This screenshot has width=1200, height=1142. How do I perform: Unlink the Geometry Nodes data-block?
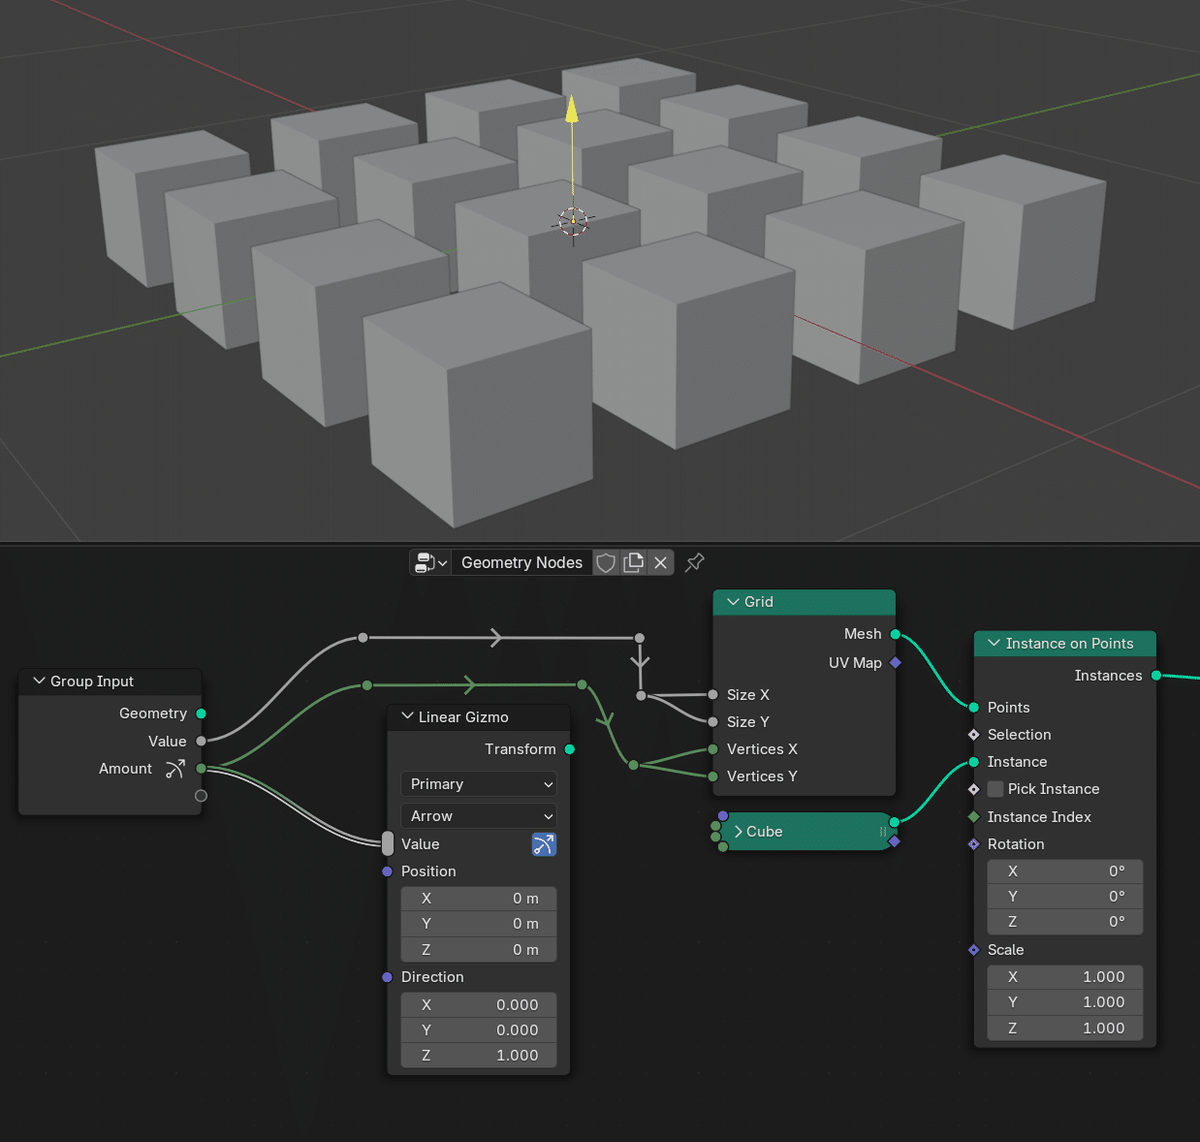(660, 563)
